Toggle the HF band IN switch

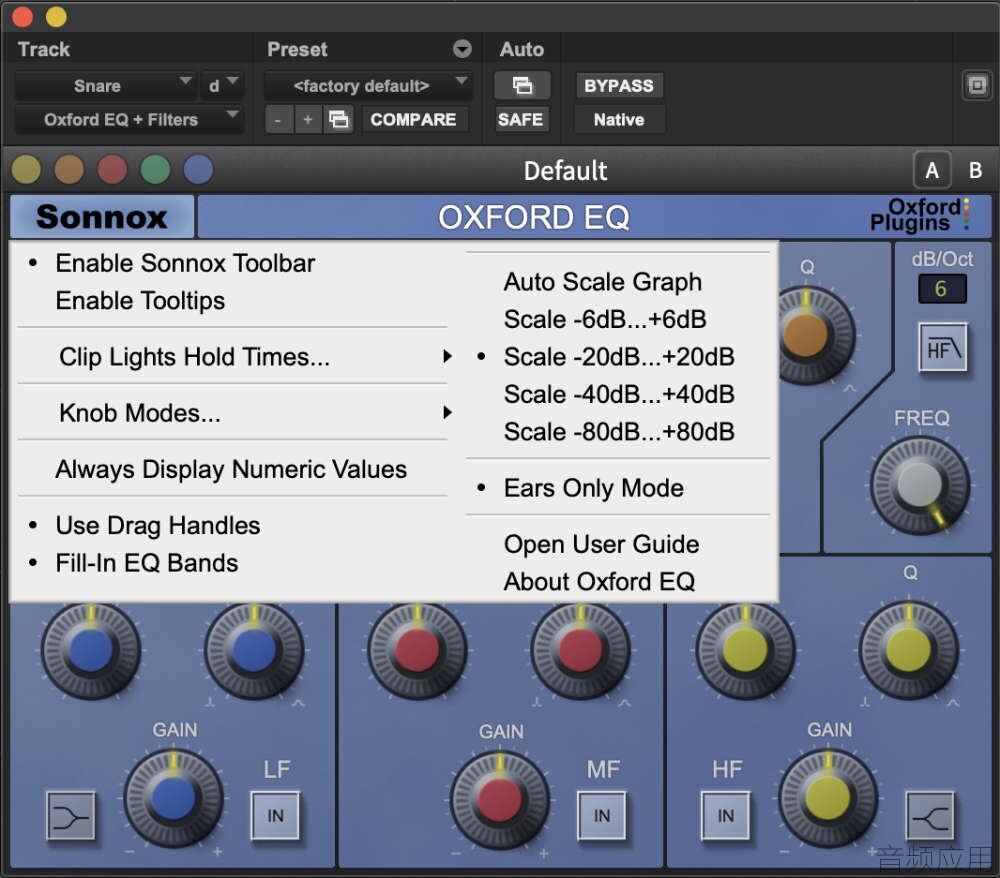pyautogui.click(x=725, y=816)
